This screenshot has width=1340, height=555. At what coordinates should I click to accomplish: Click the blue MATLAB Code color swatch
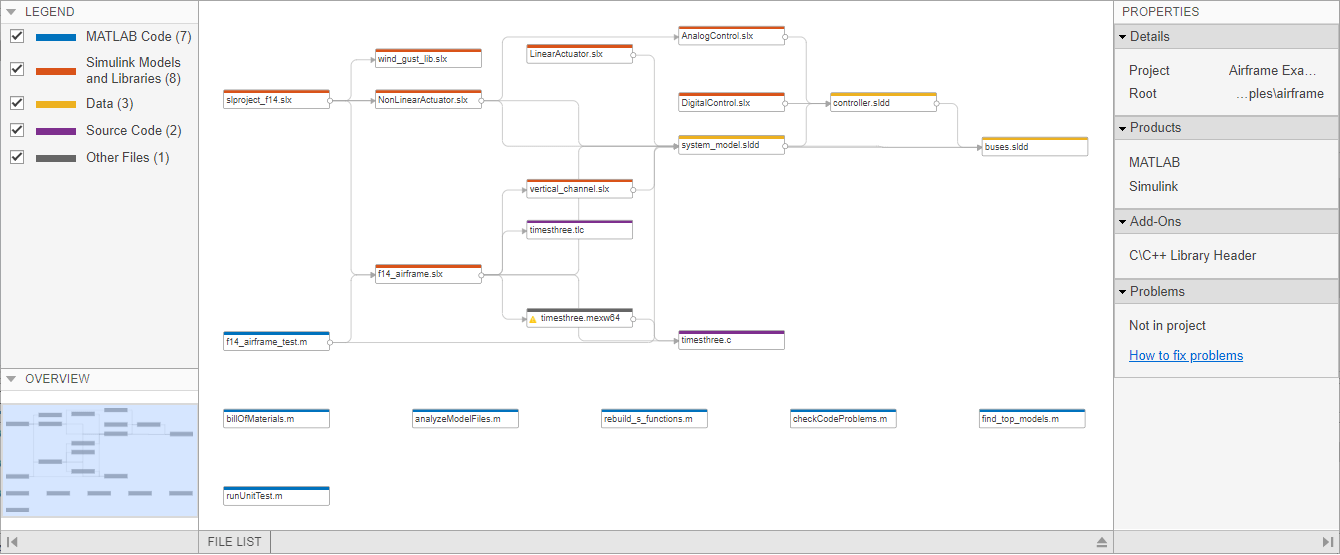pos(56,37)
